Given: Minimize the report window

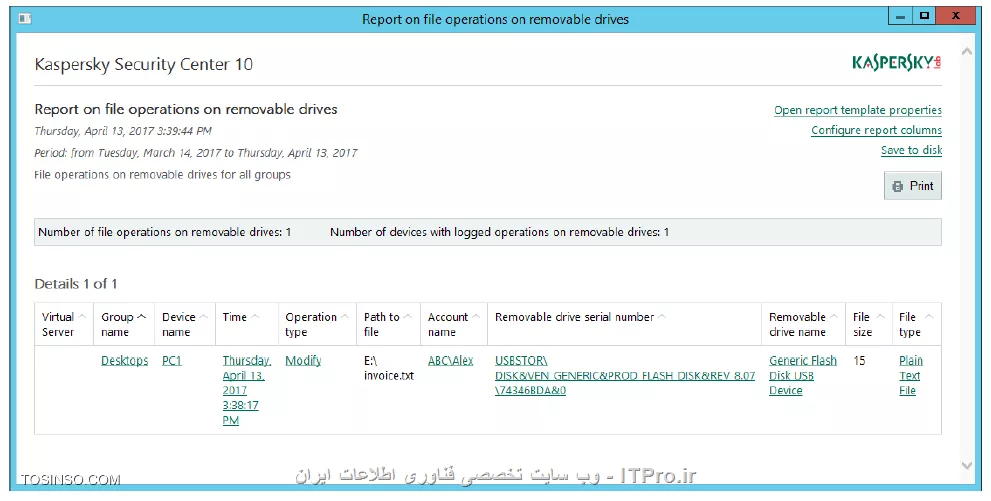Looking at the screenshot, I should (900, 17).
